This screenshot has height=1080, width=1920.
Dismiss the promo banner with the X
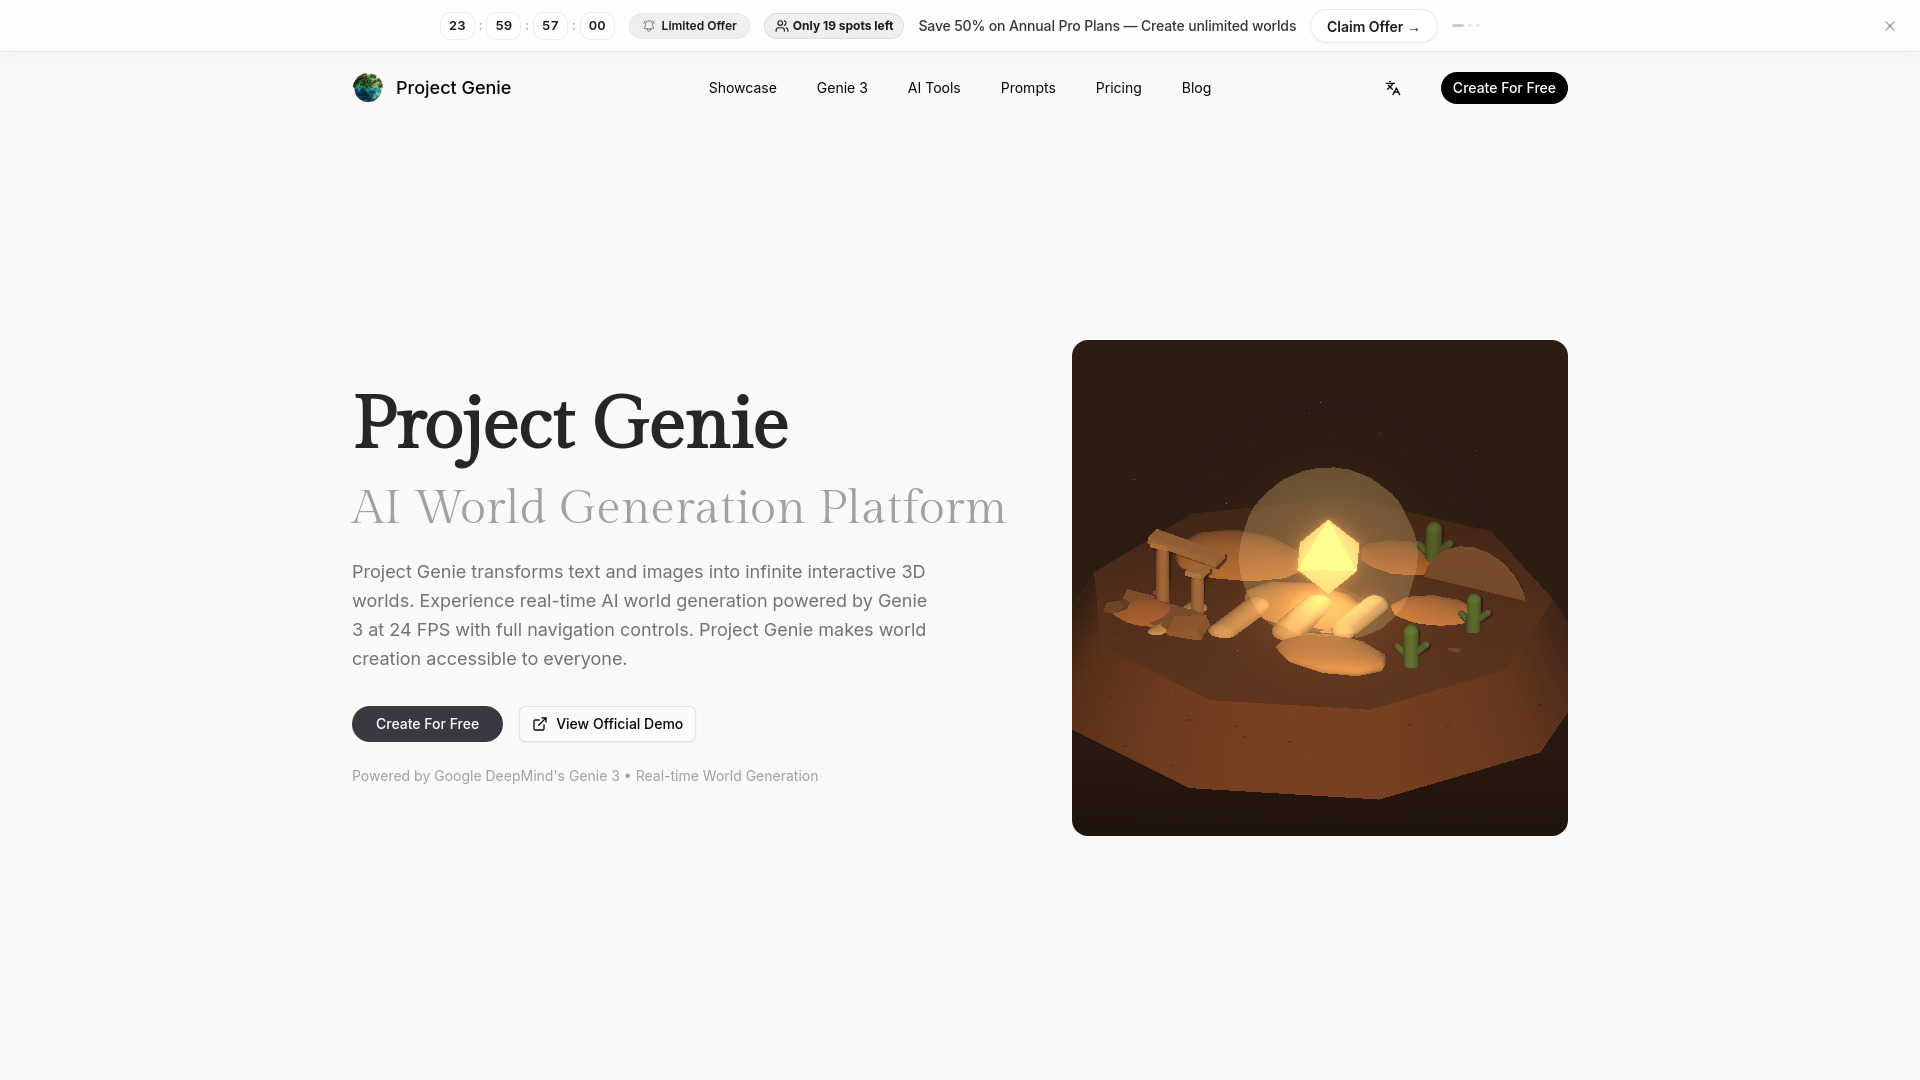[x=1889, y=26]
